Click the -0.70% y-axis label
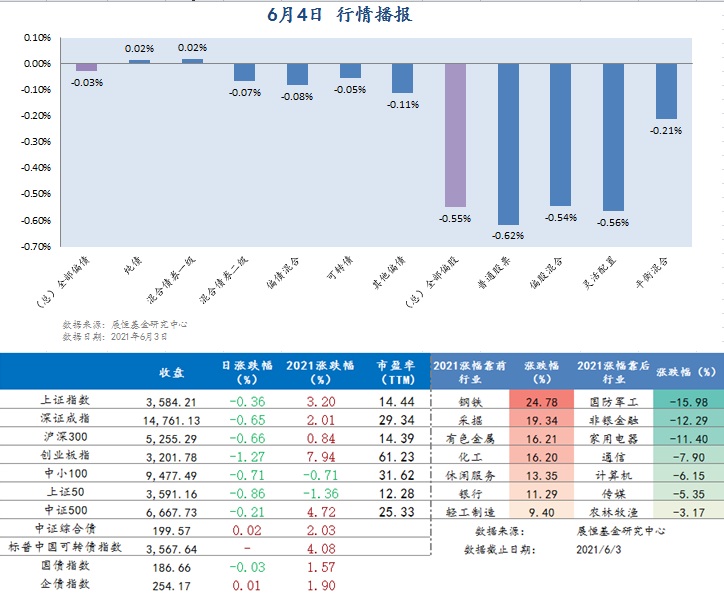 (36, 246)
